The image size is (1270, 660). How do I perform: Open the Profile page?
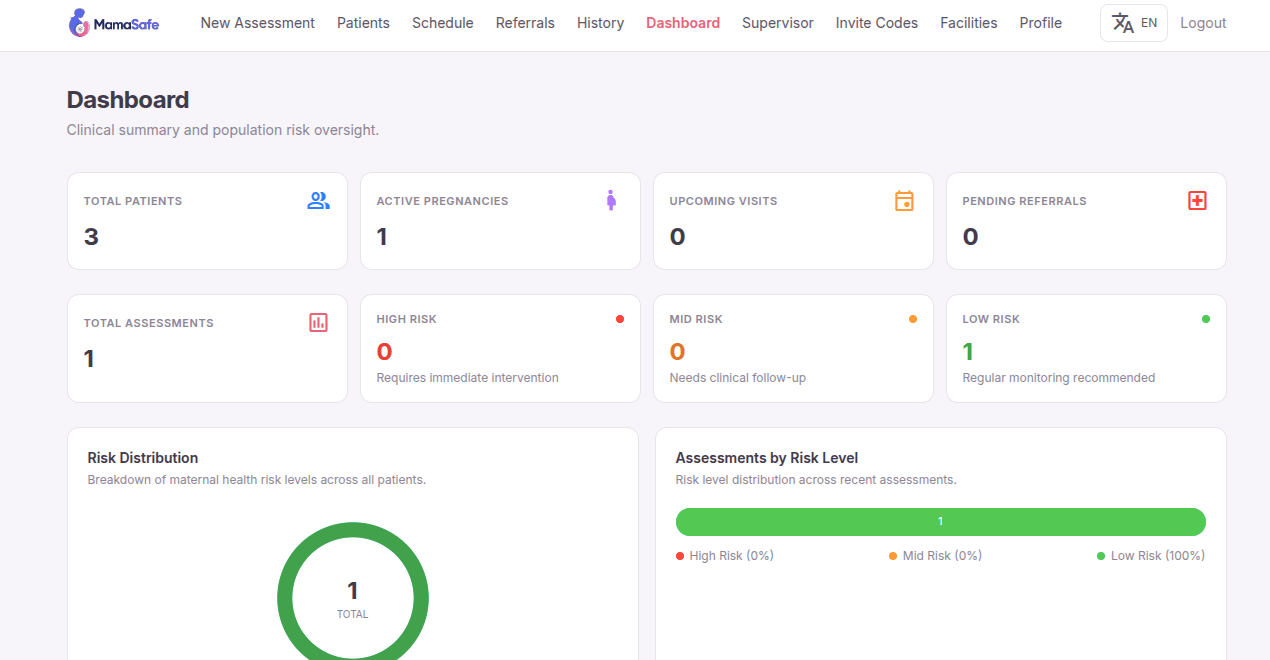pos(1041,23)
